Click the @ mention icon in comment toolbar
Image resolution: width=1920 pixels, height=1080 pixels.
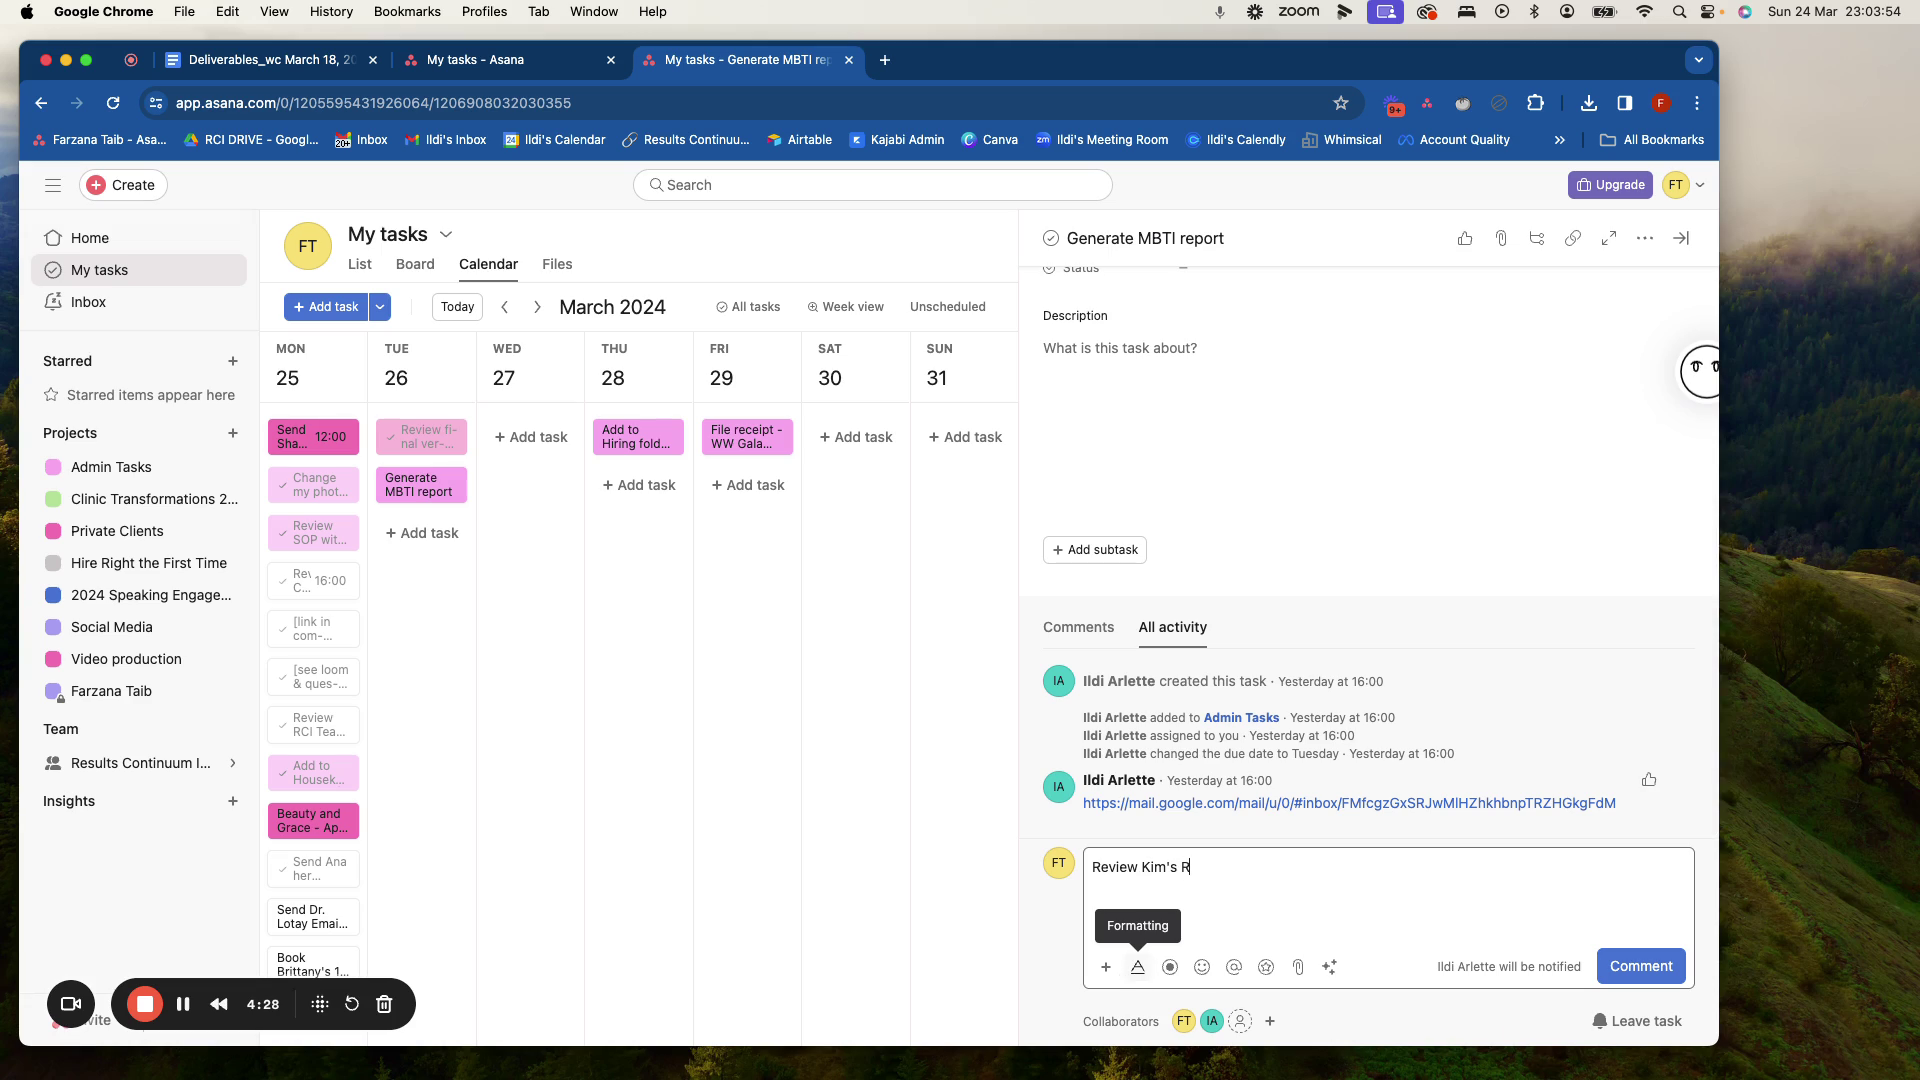(x=1234, y=967)
